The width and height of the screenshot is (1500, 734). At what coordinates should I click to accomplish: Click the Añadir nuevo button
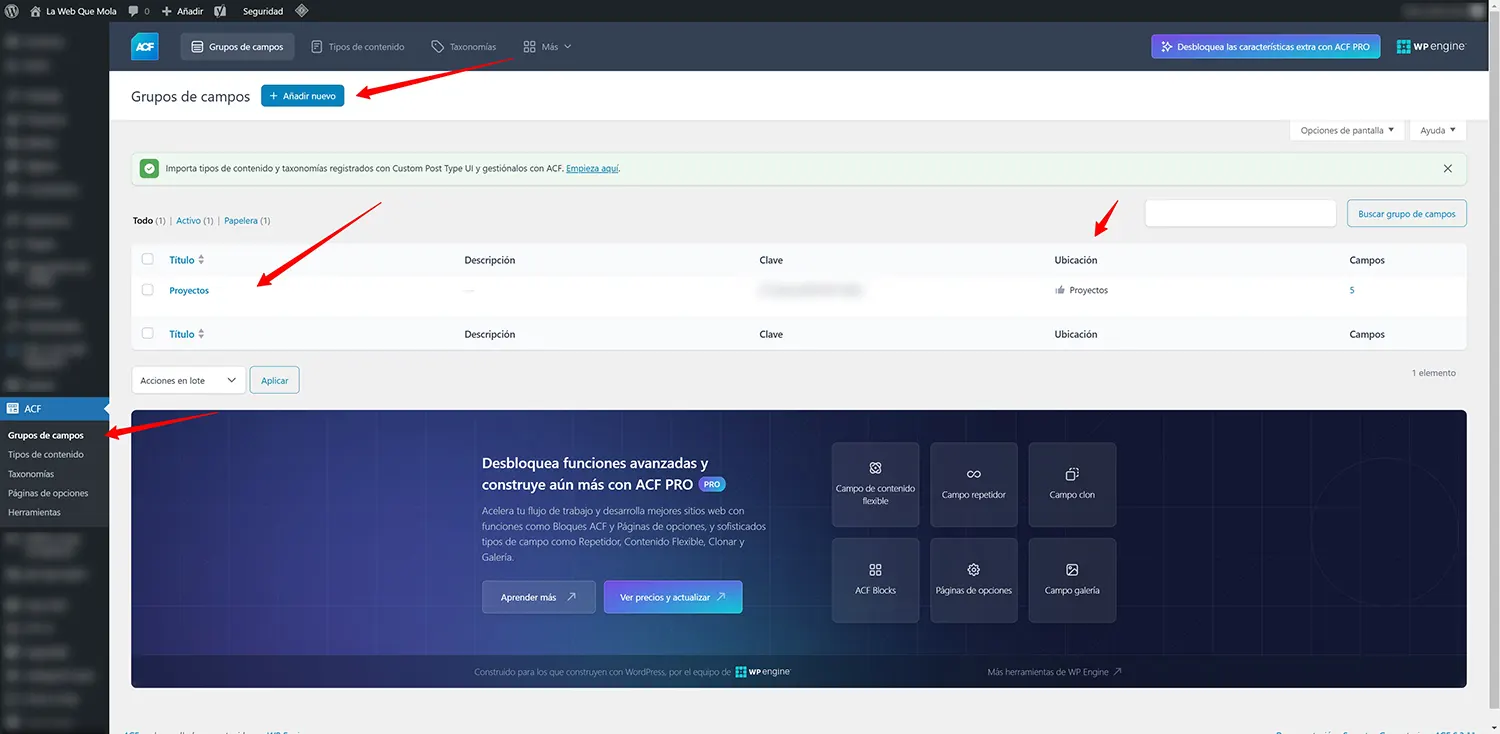[302, 95]
